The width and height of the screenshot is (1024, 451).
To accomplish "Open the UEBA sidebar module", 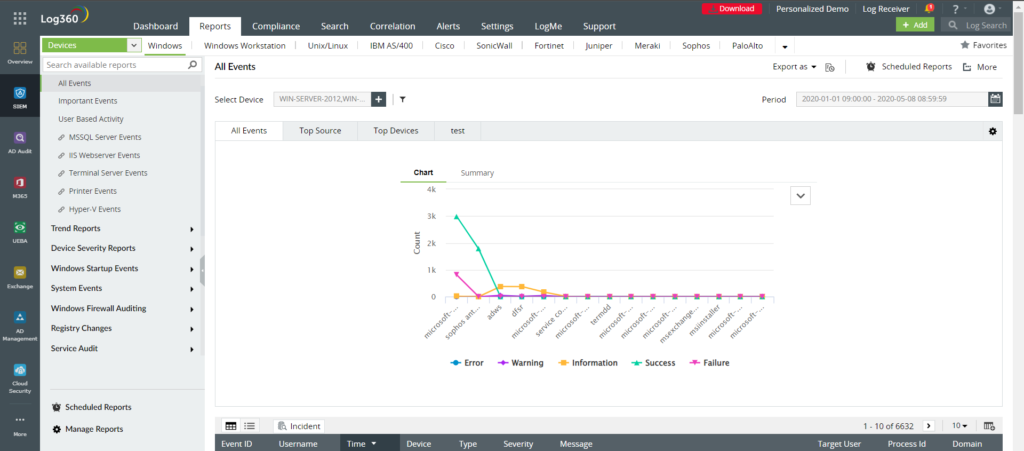I will coord(20,231).
